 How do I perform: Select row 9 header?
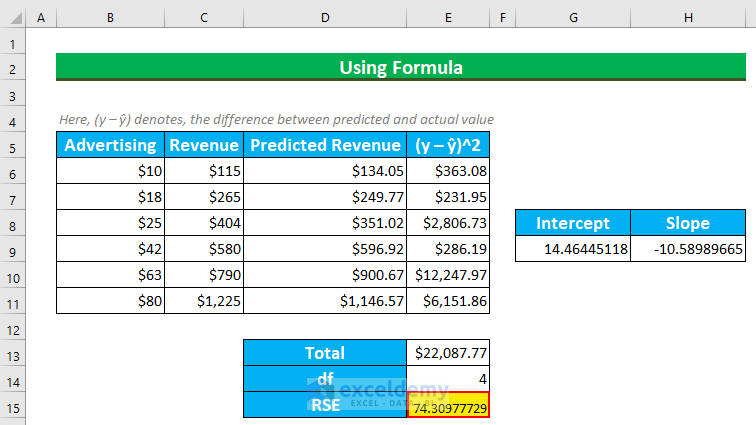12,249
